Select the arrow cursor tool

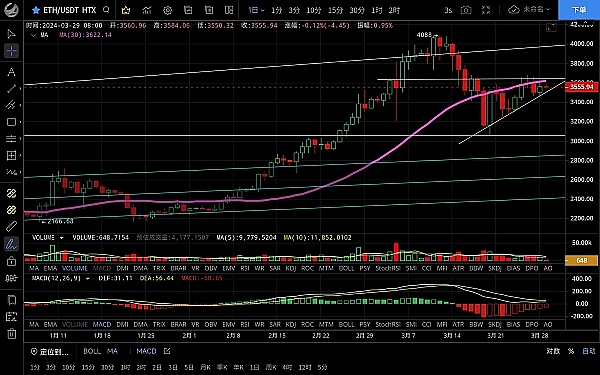click(x=11, y=34)
